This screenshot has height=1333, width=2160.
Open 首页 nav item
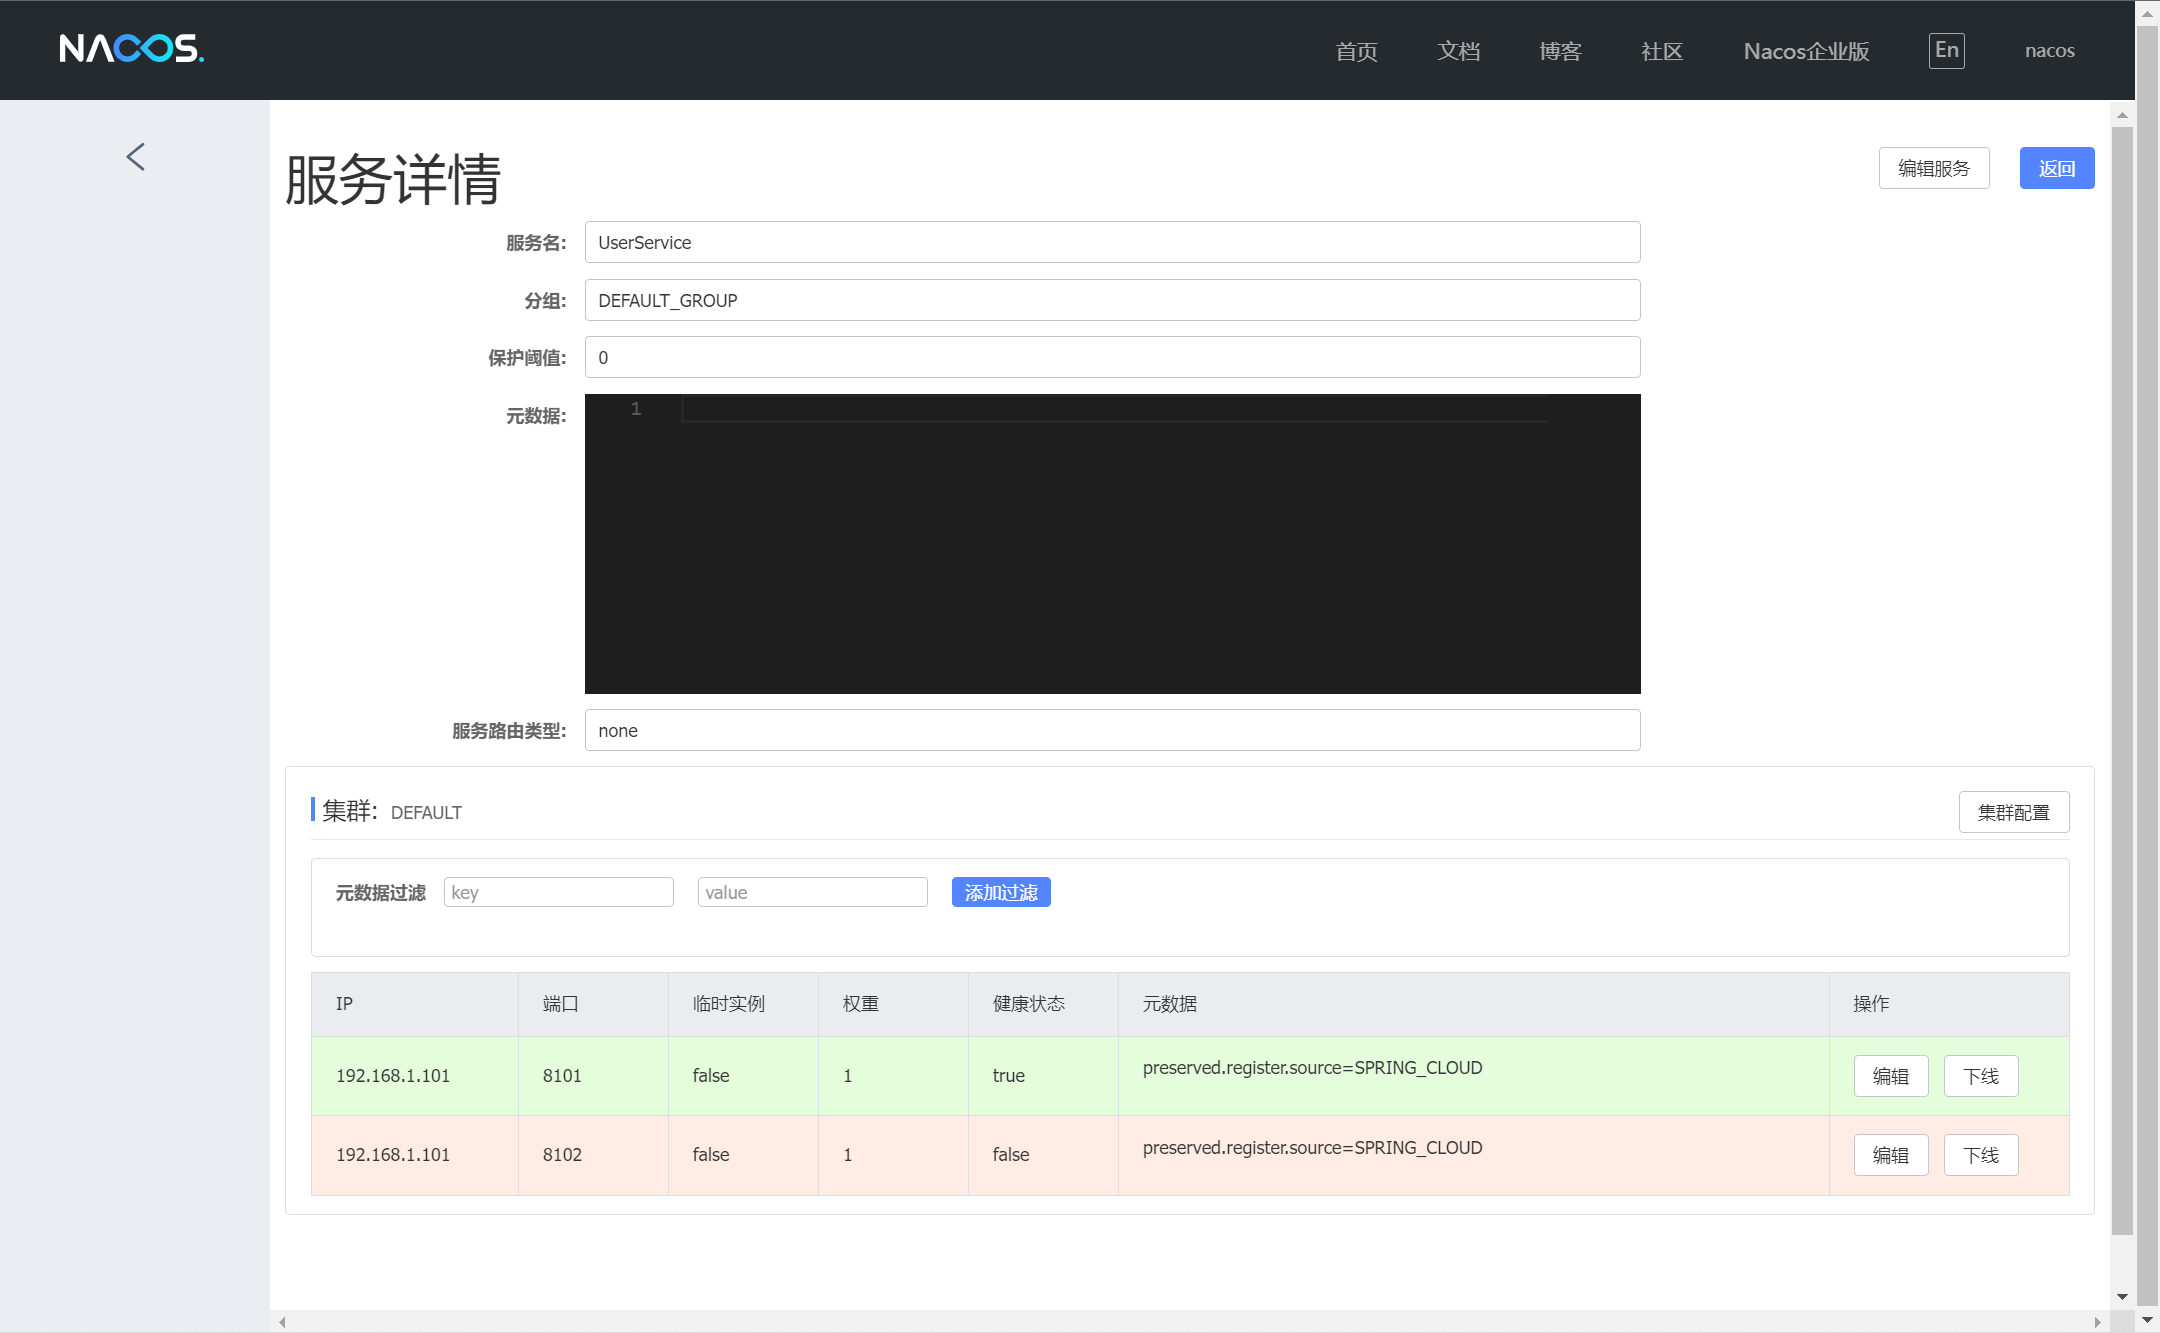pos(1357,51)
